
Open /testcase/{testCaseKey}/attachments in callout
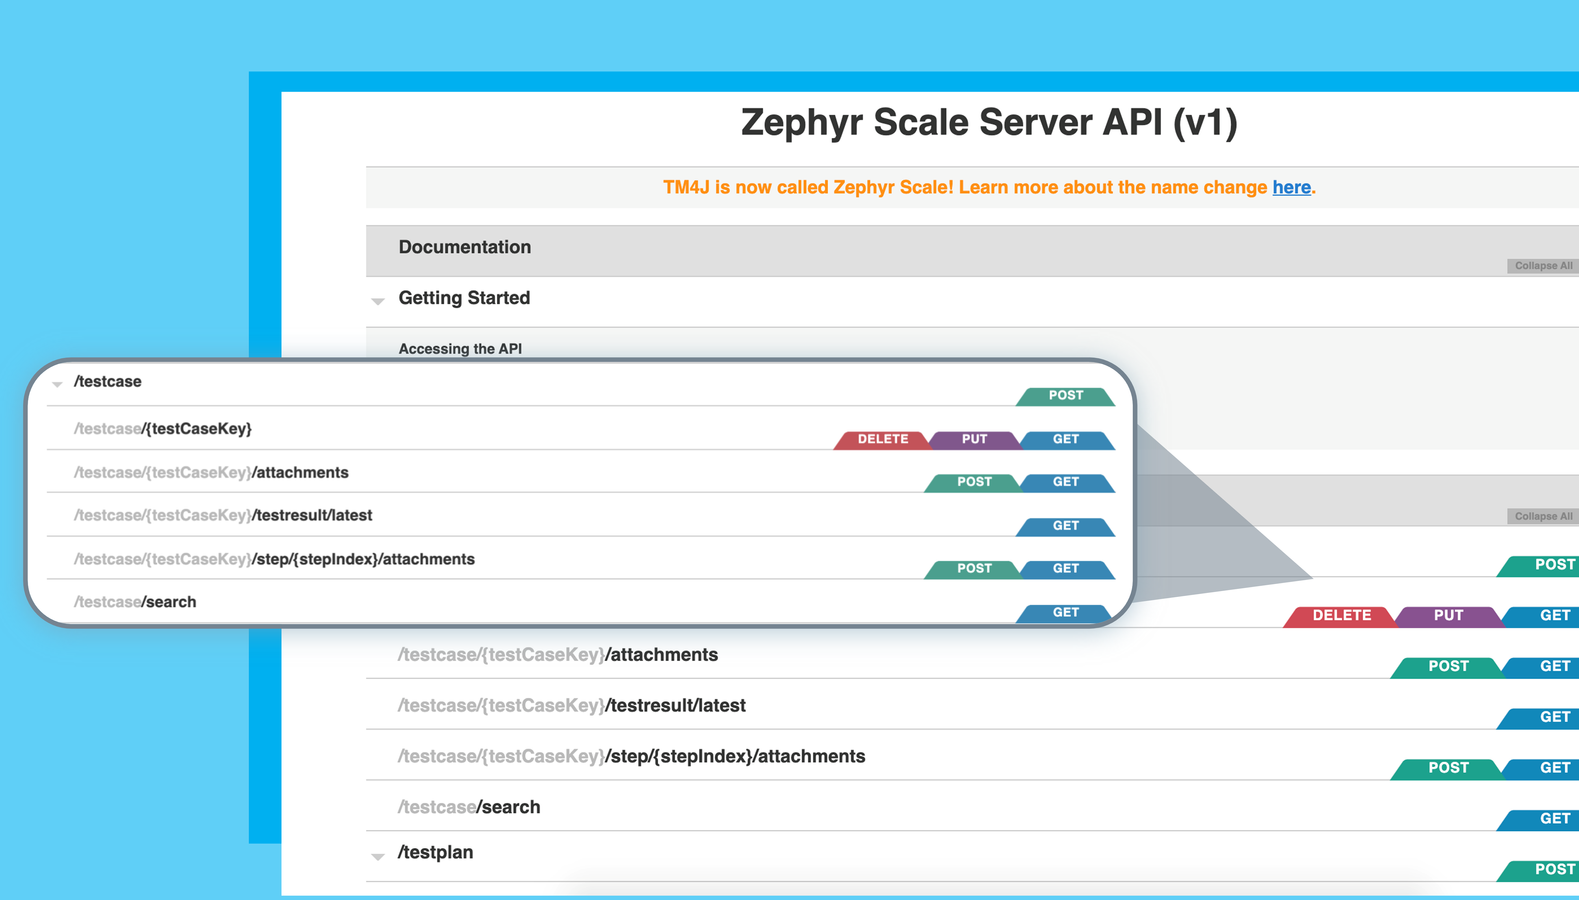(211, 473)
